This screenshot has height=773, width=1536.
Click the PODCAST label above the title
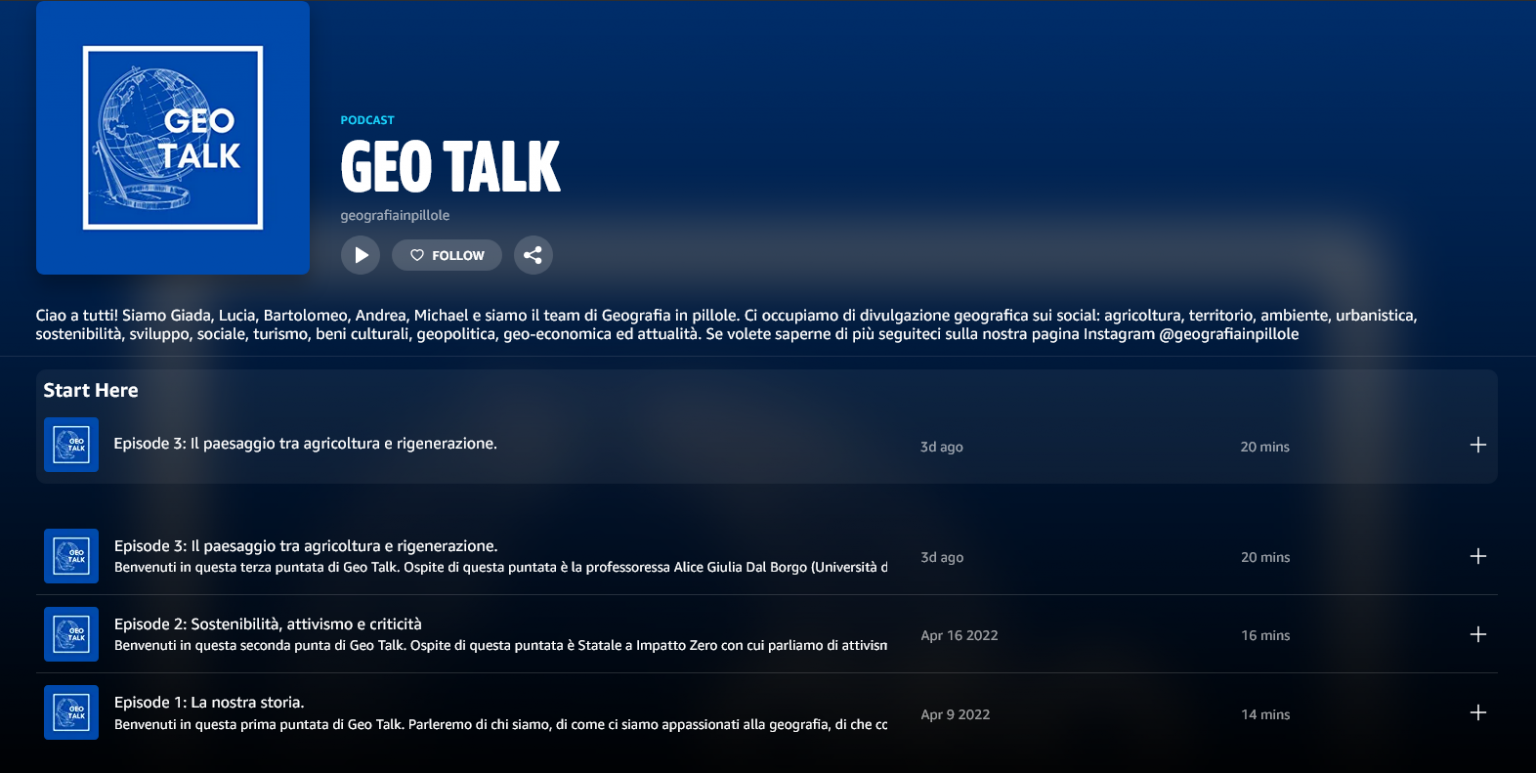pos(367,120)
